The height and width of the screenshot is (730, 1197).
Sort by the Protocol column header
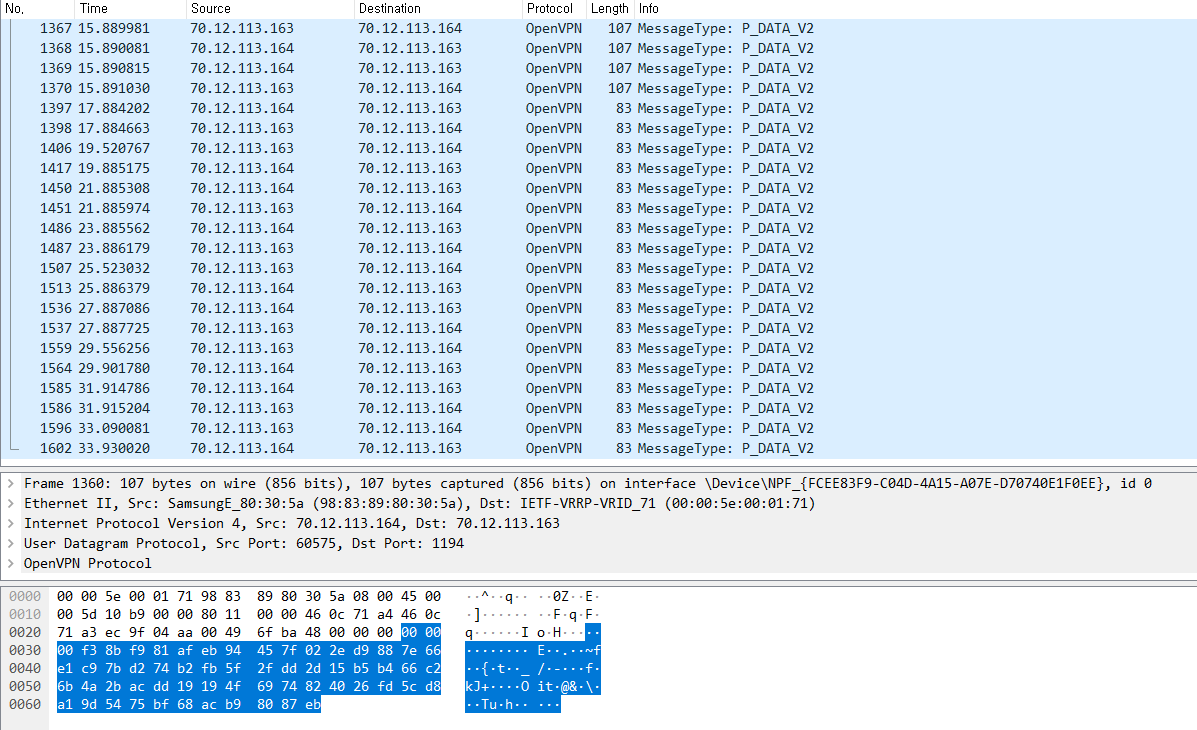click(x=554, y=8)
